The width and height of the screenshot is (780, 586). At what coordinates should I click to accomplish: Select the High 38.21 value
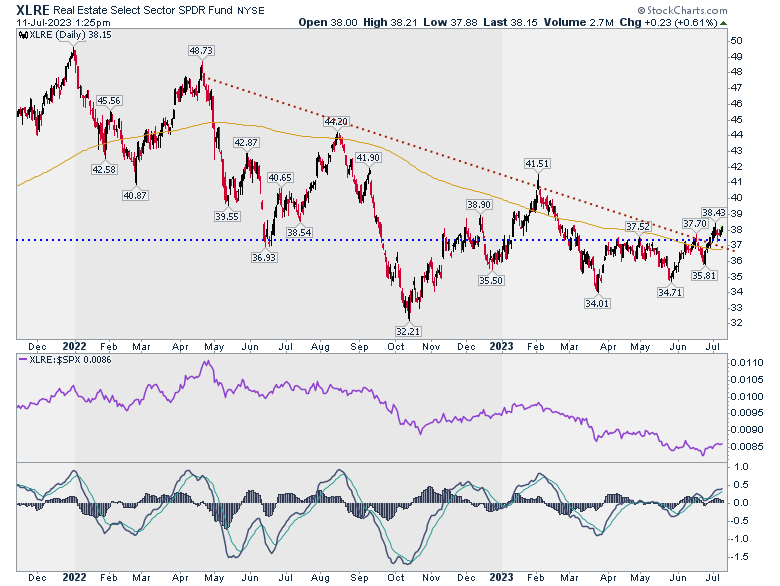390,22
